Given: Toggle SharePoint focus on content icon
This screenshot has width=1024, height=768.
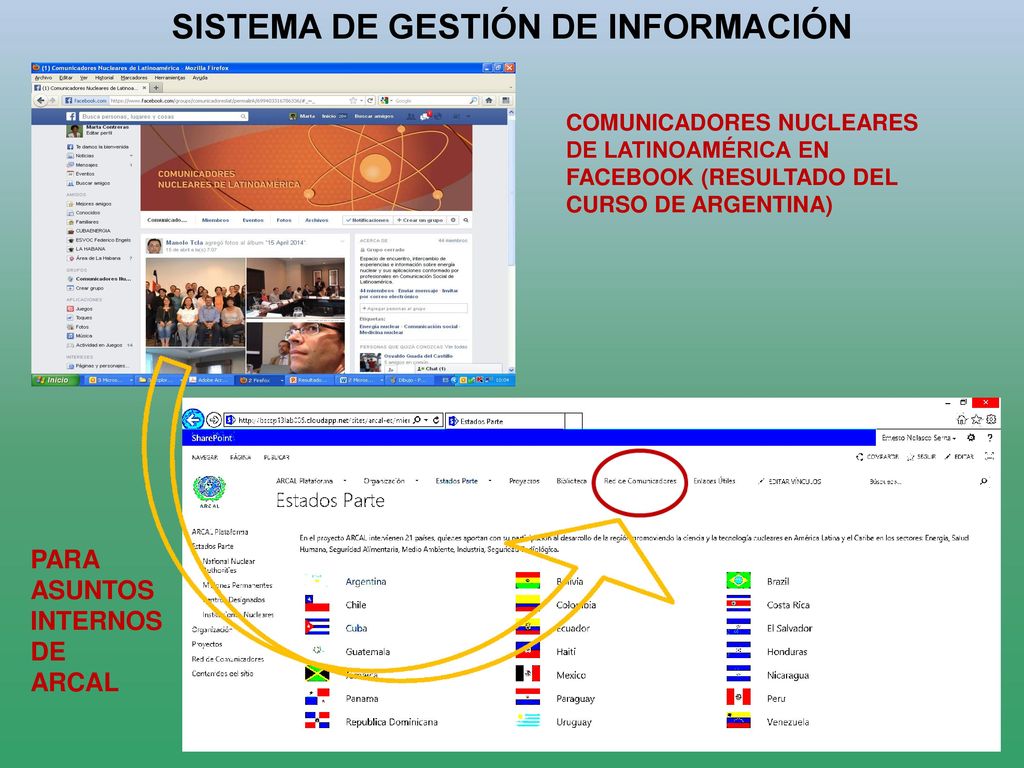Looking at the screenshot, I should coord(989,456).
